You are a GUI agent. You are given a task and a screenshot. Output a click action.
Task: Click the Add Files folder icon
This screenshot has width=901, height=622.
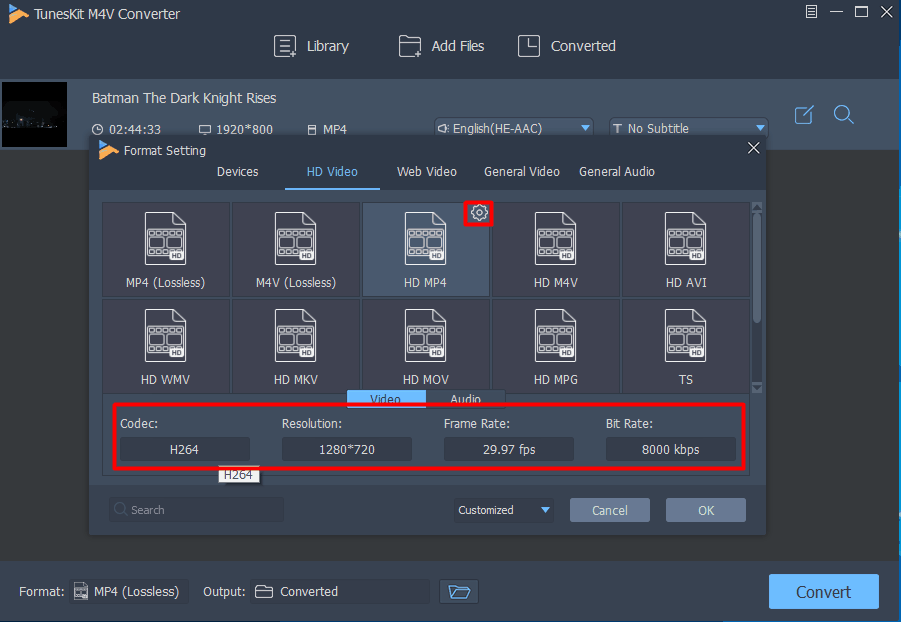pyautogui.click(x=410, y=46)
